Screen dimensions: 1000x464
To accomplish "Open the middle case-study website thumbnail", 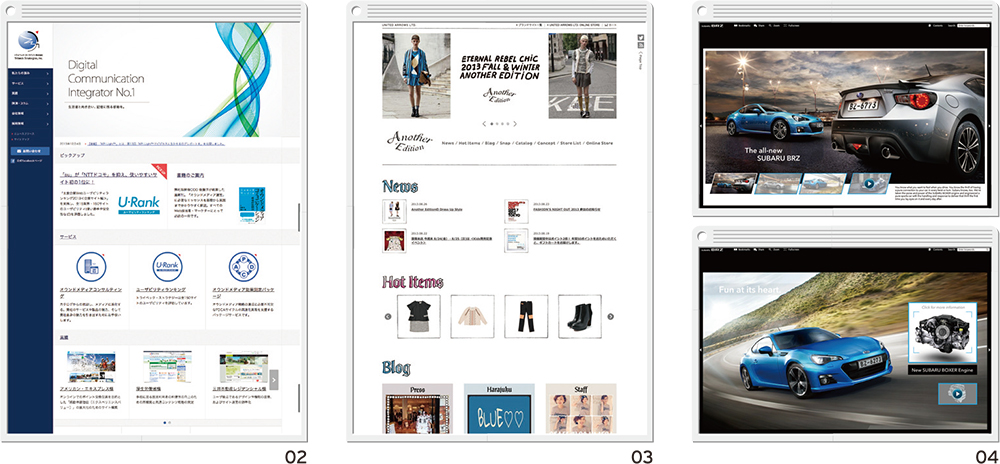I will (x=167, y=366).
